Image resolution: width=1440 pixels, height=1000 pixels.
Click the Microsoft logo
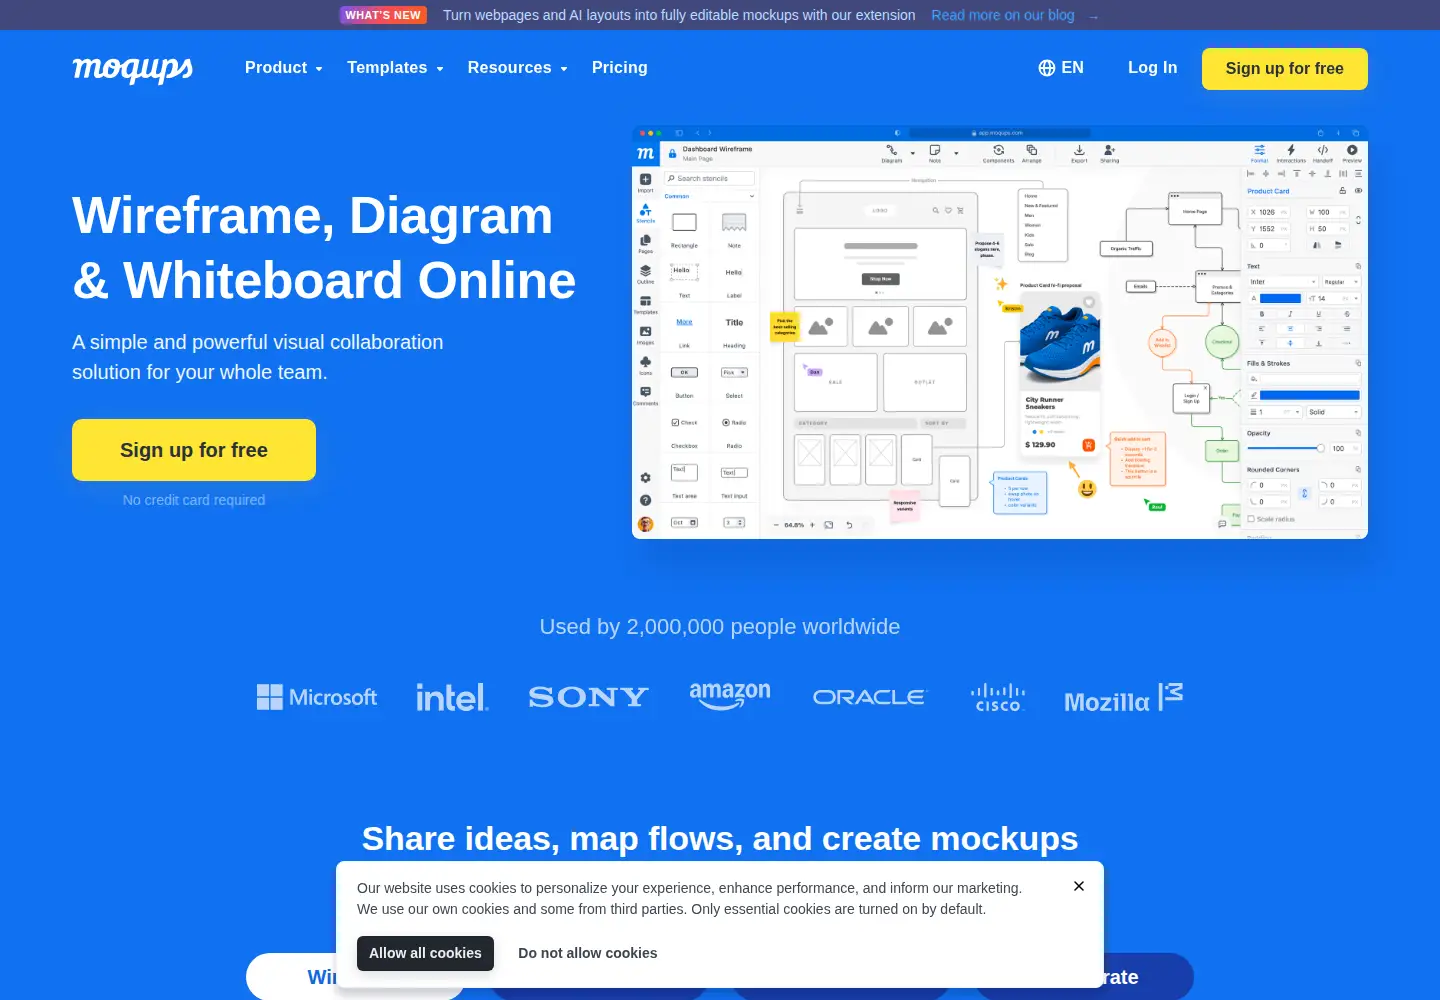point(317,697)
